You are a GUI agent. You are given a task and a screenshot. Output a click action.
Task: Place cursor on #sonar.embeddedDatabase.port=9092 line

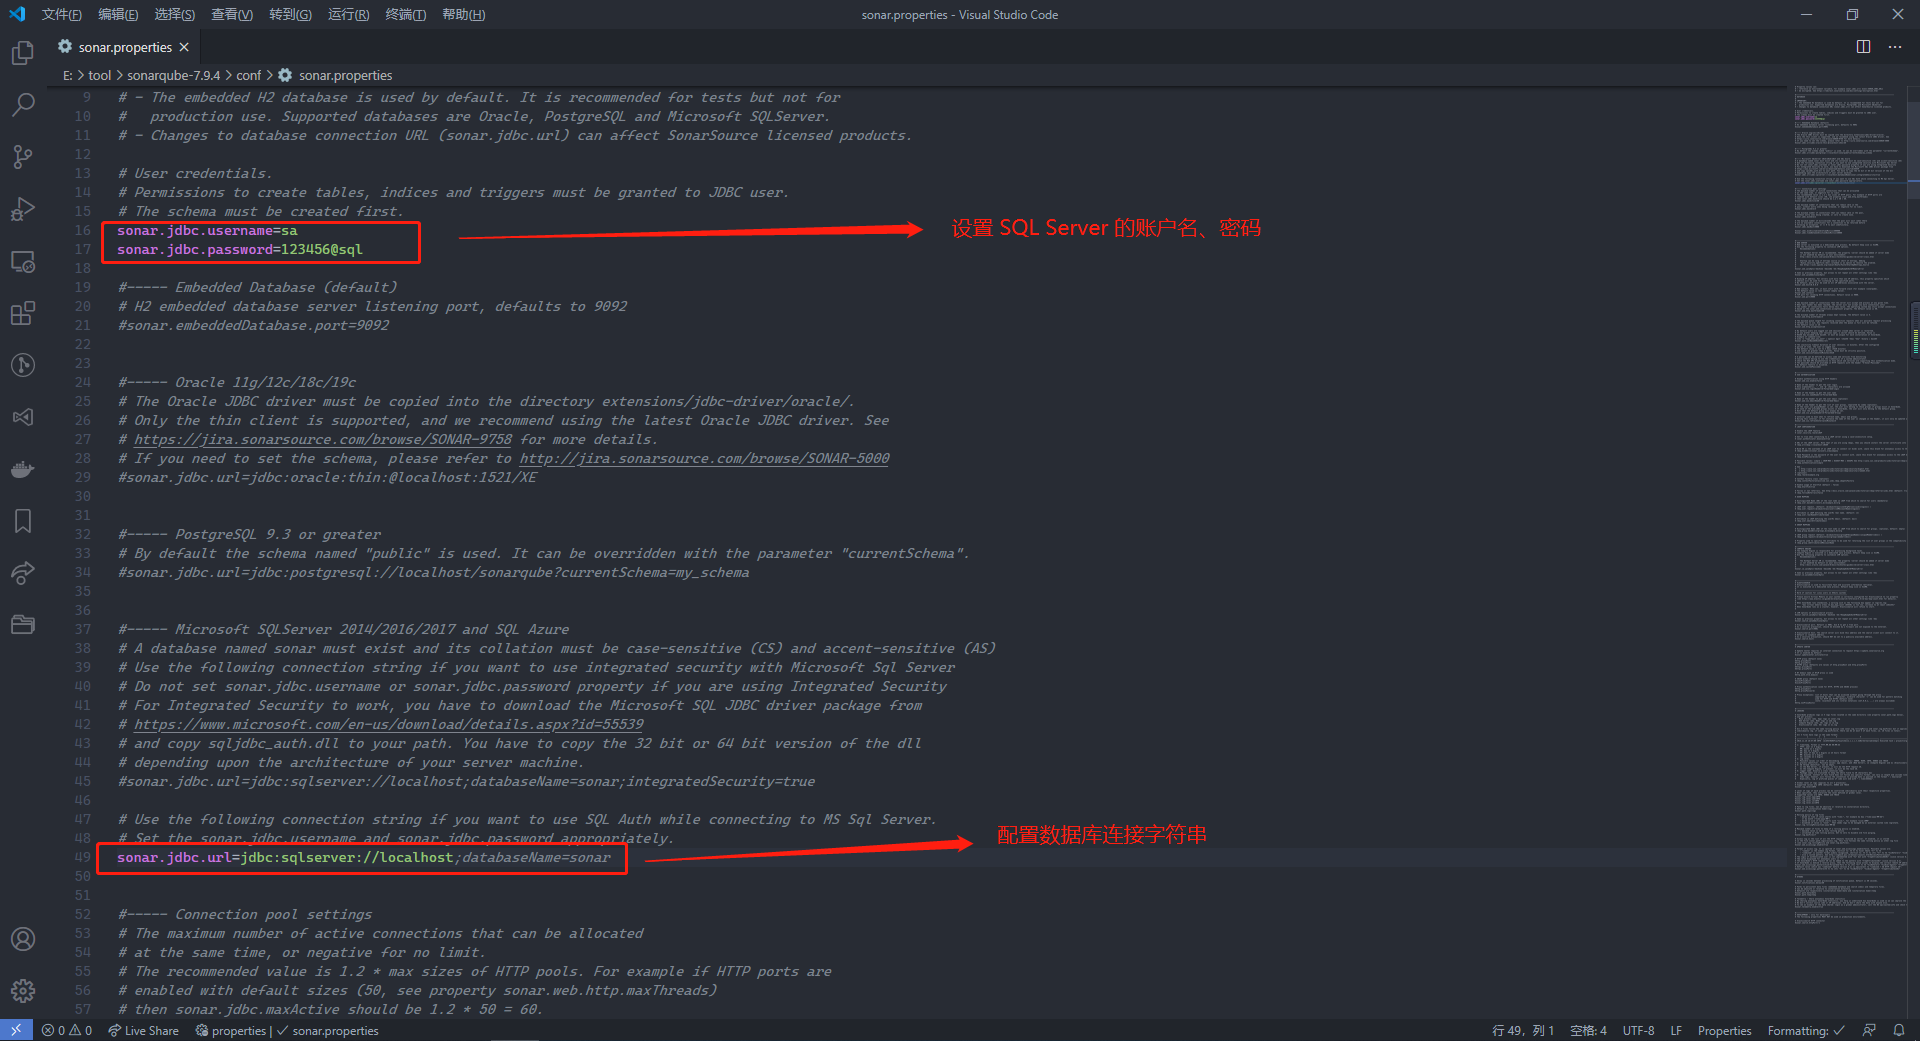click(254, 325)
